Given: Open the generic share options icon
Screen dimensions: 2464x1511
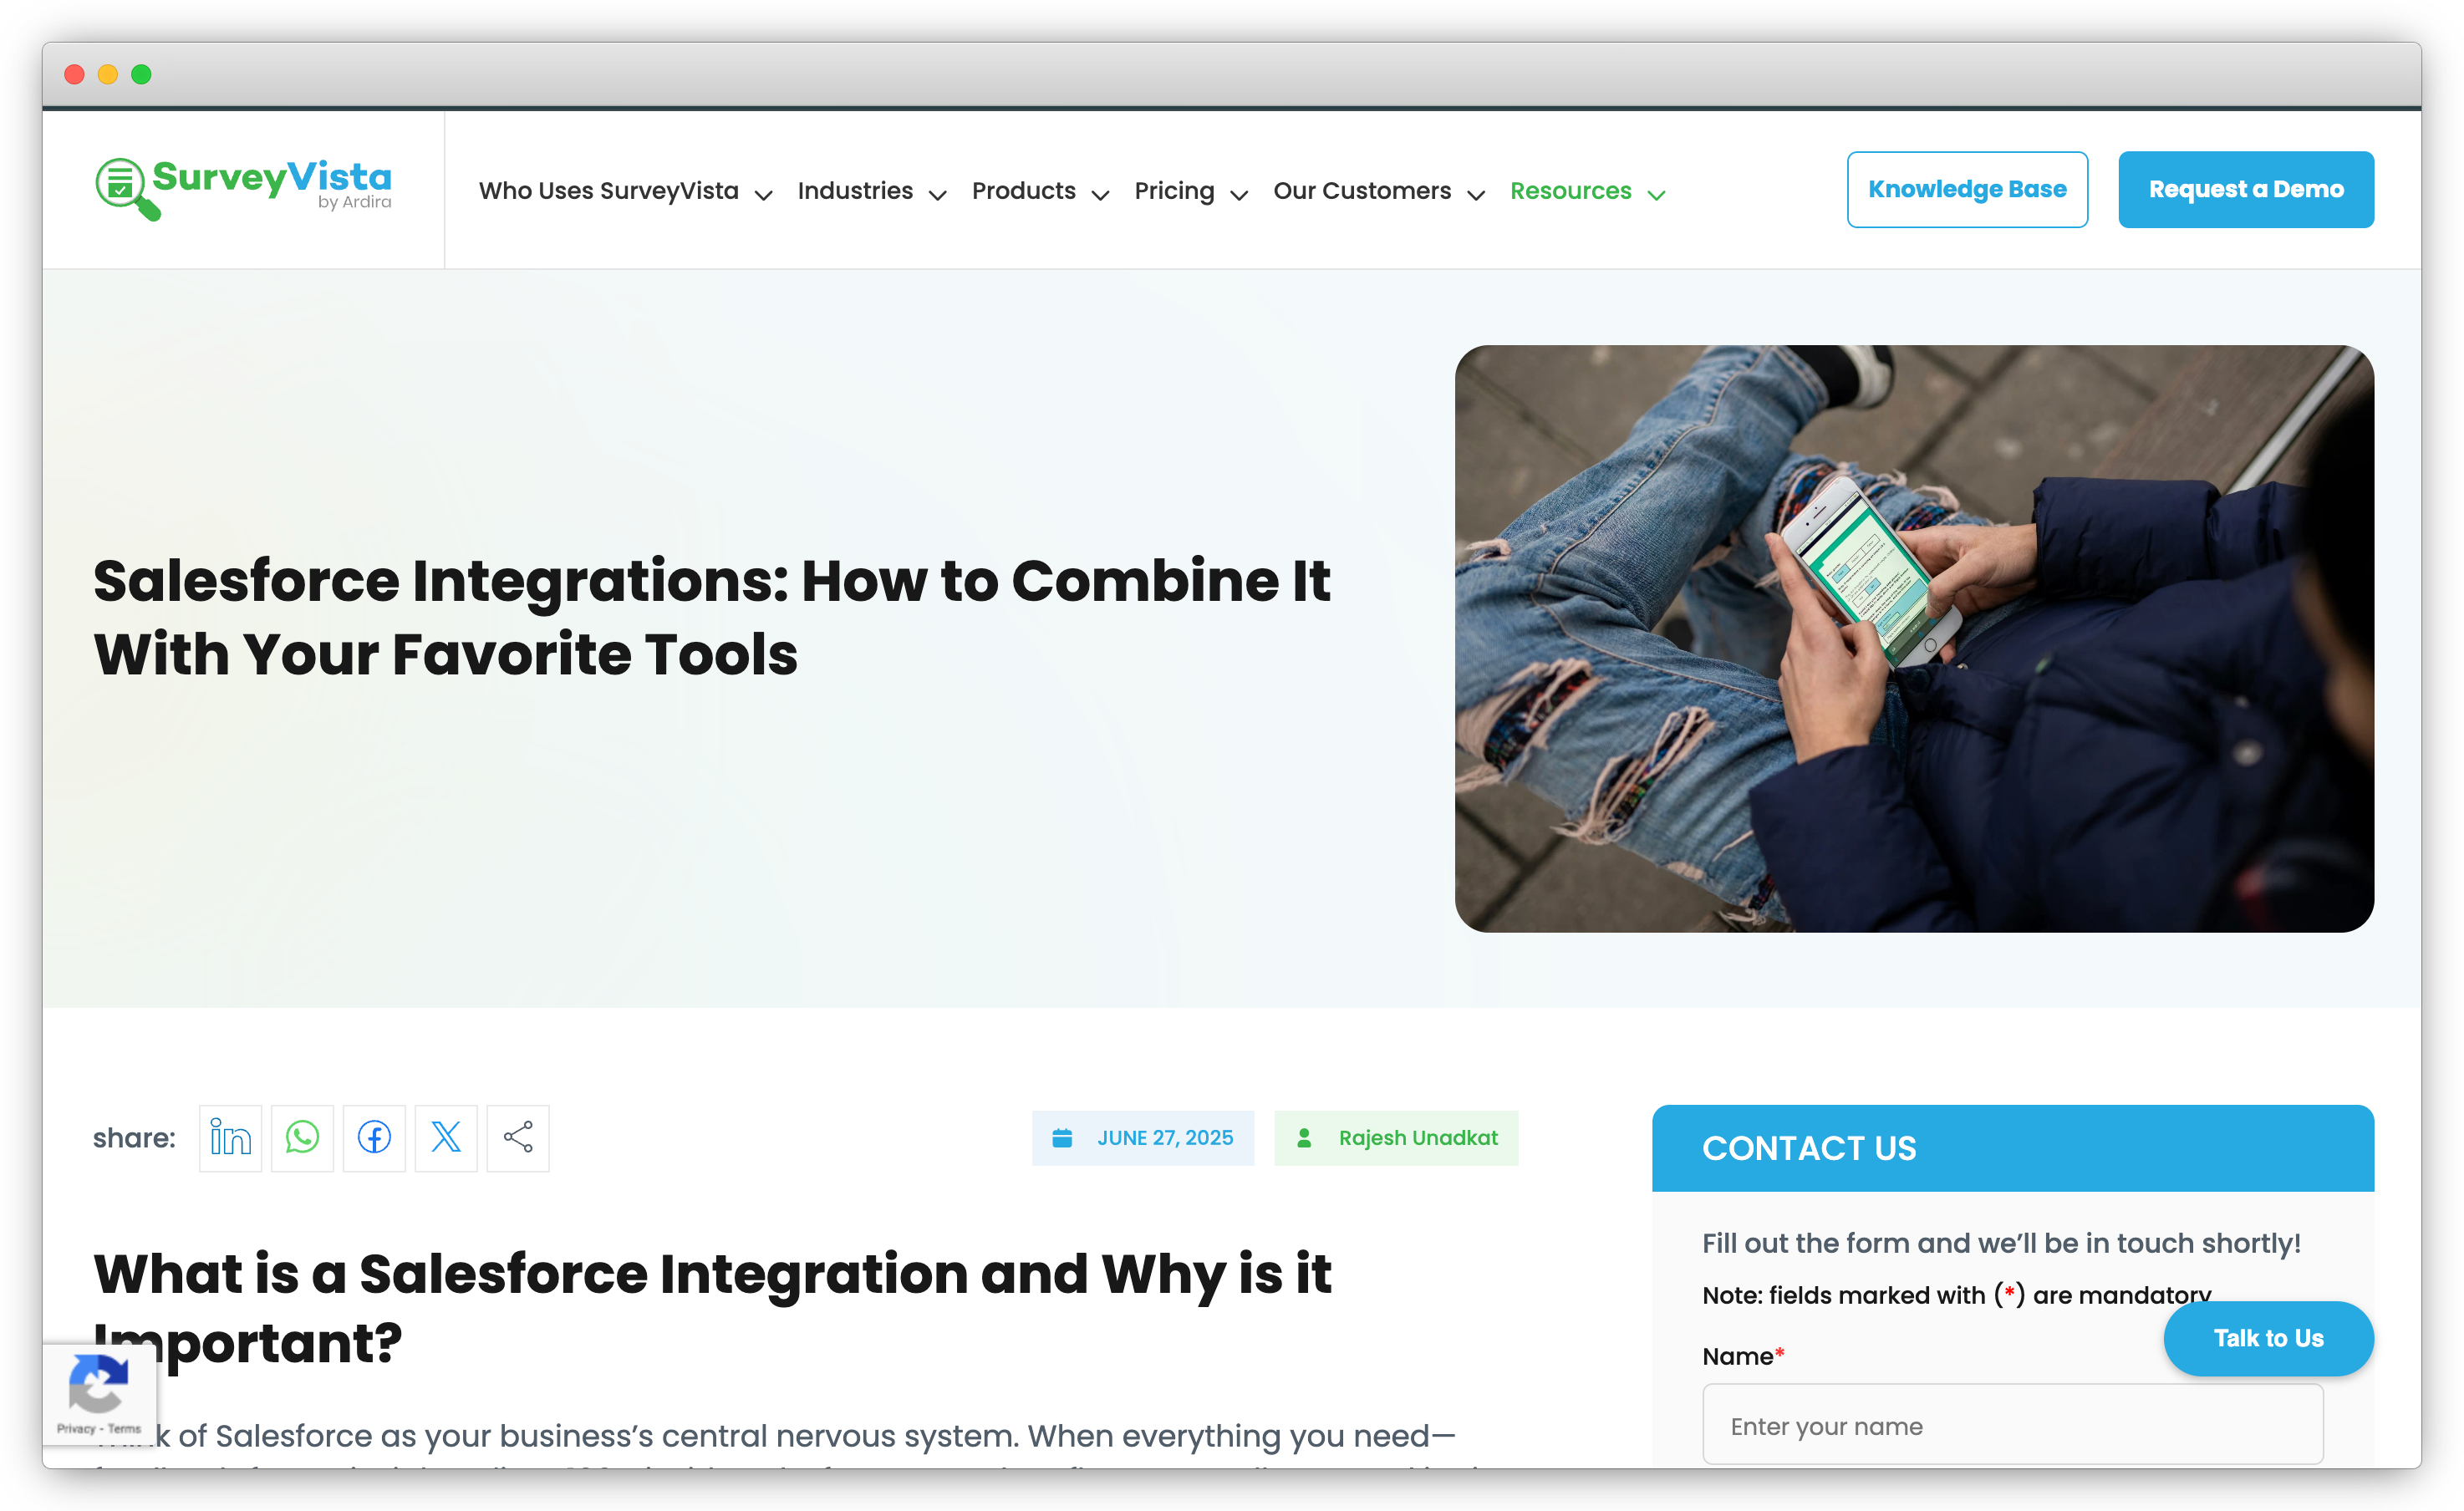Looking at the screenshot, I should point(518,1138).
